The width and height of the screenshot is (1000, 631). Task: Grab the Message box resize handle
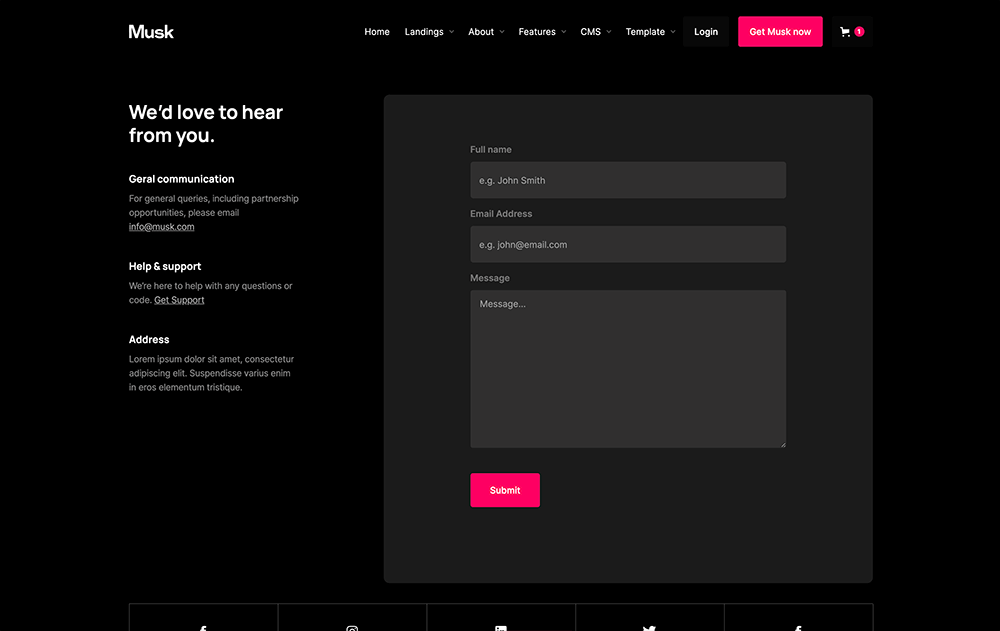pos(783,444)
